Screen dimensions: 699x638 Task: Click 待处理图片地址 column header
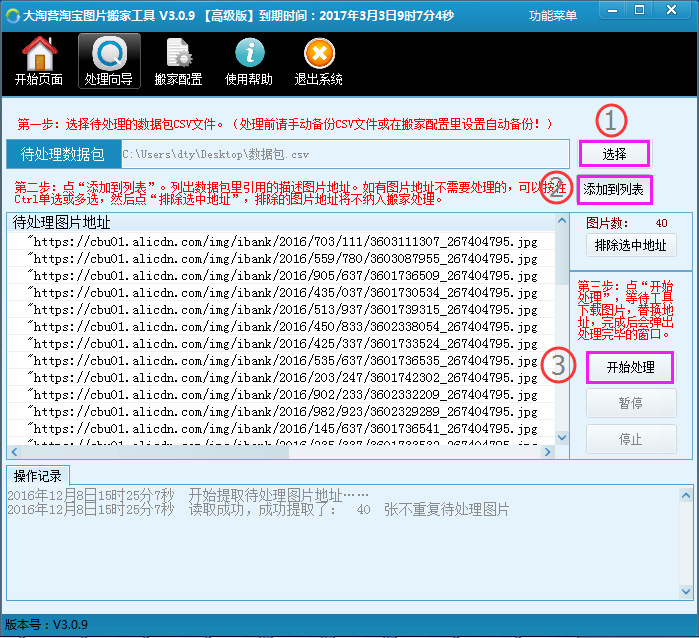coord(281,222)
